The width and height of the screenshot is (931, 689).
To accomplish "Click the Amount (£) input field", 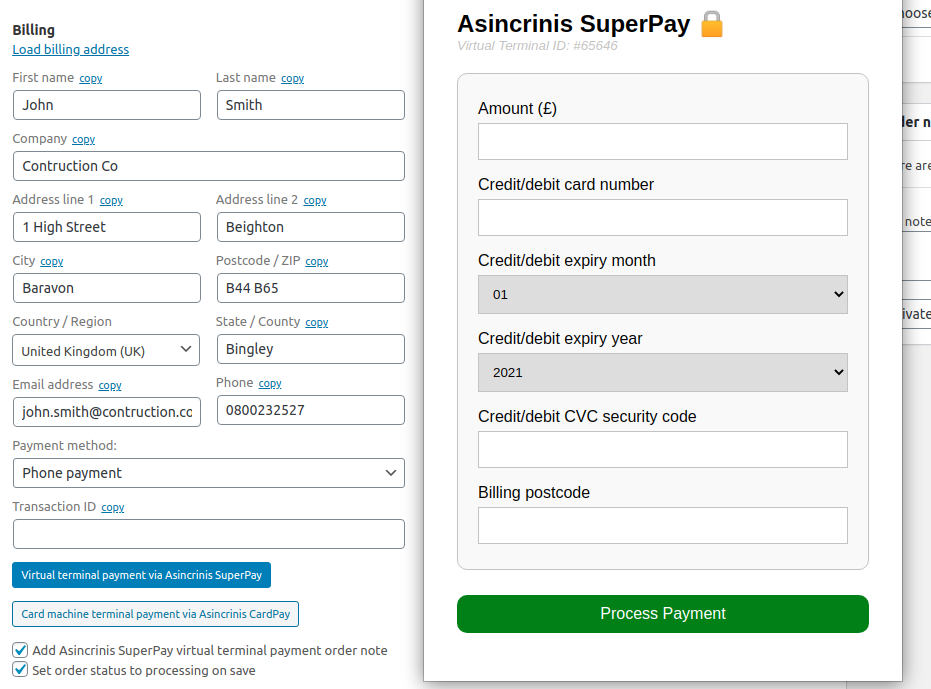I will pos(662,142).
